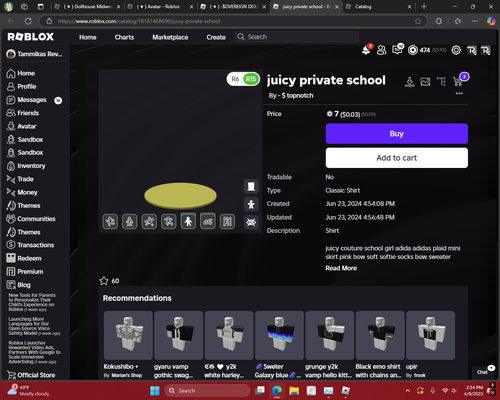The height and width of the screenshot is (400, 500).
Task: Favorite the item with the star icon
Action: point(104,281)
